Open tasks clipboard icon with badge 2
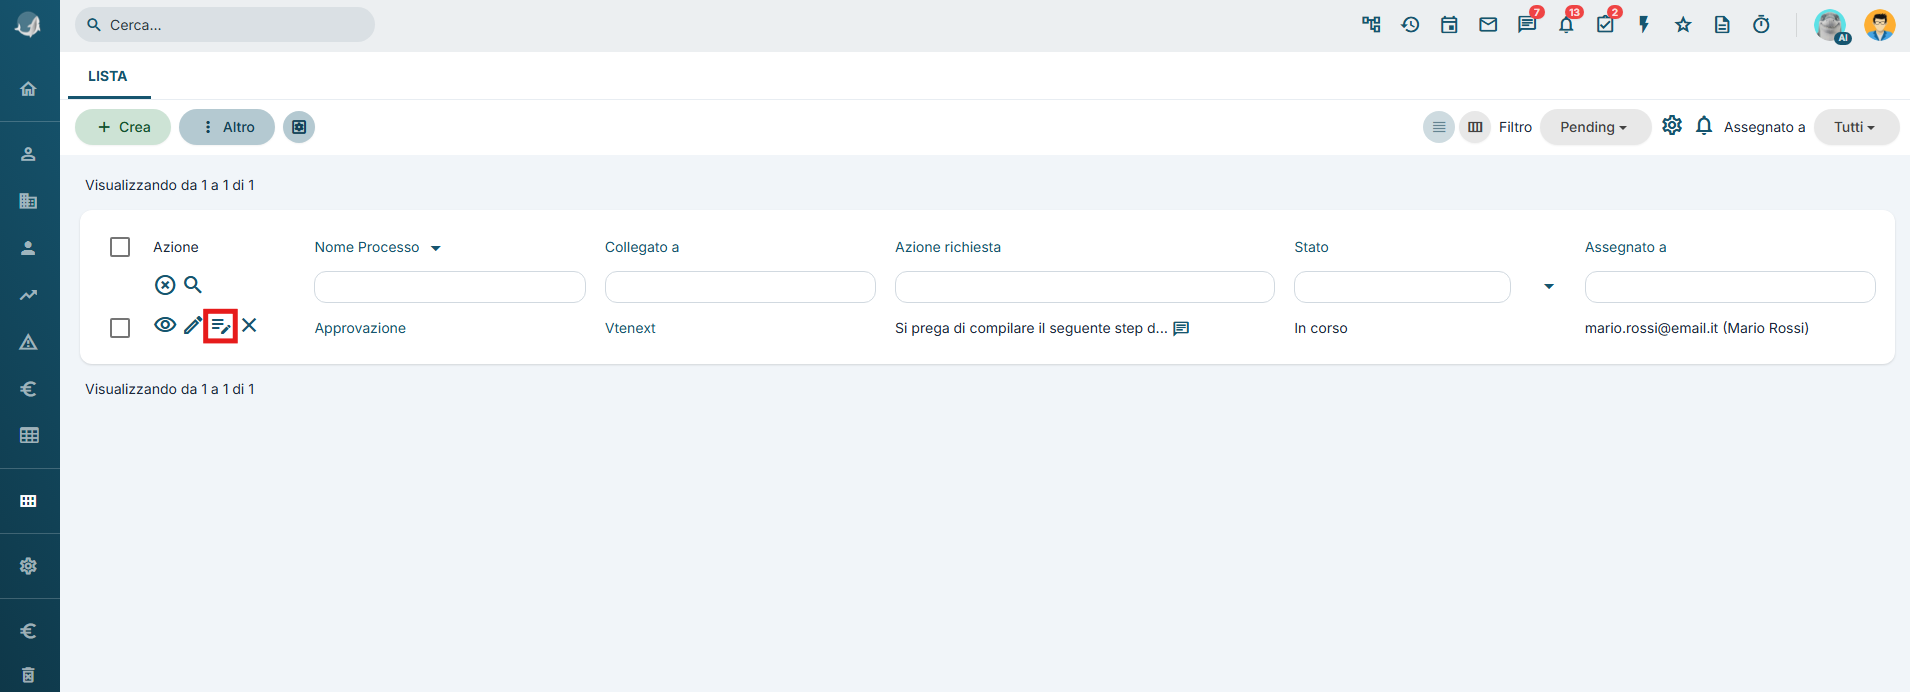The image size is (1910, 692). tap(1605, 25)
